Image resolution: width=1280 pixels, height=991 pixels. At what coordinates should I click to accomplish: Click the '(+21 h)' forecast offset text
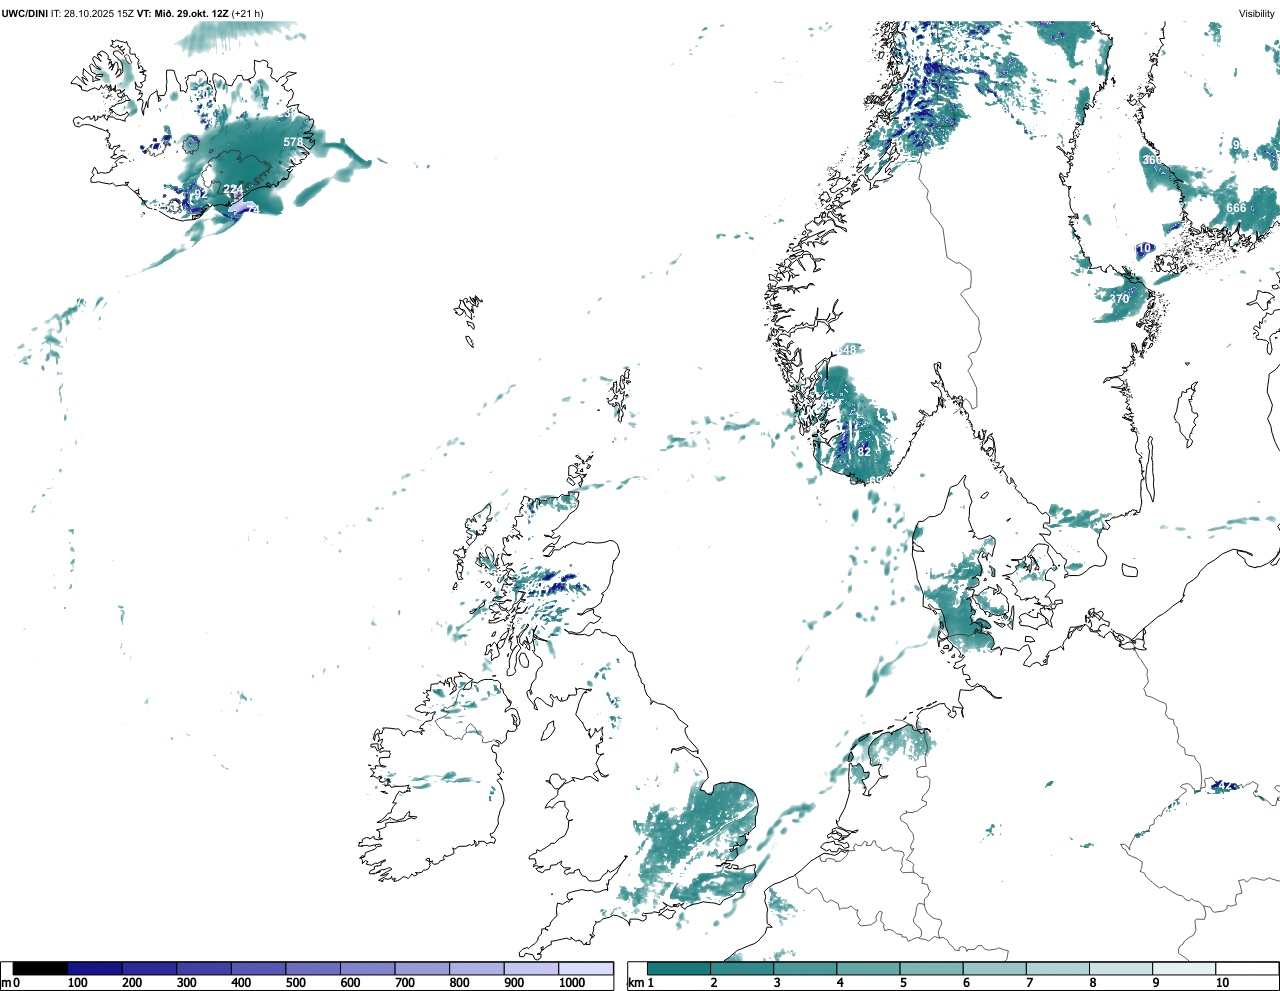(x=248, y=14)
